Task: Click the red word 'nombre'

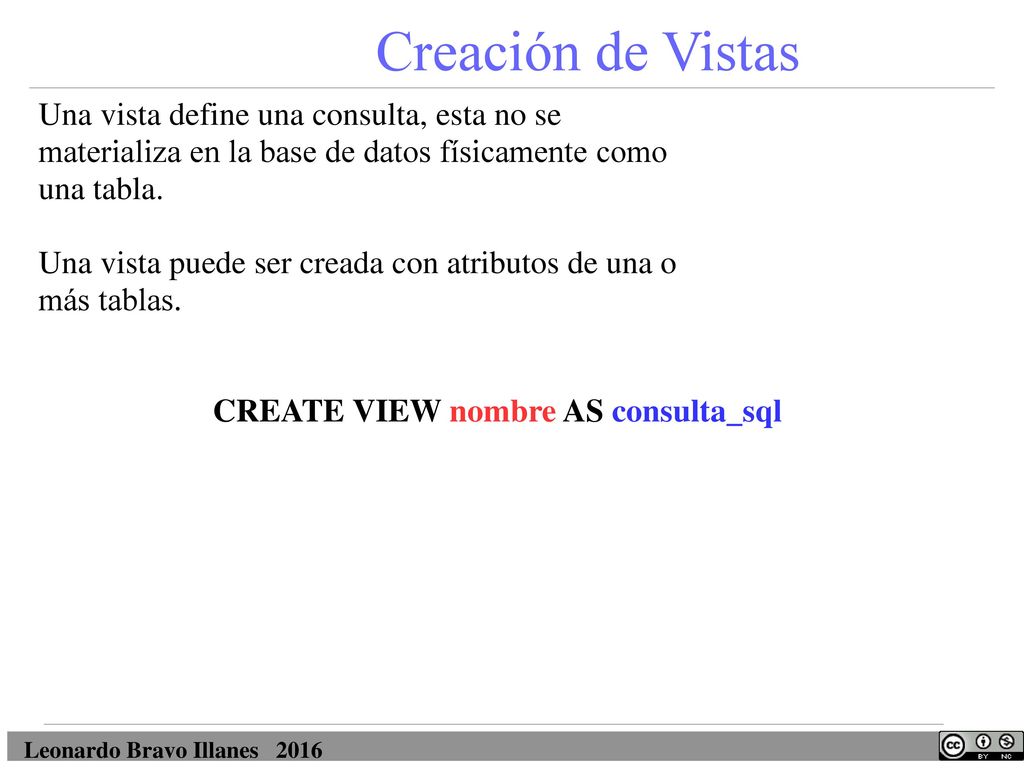Action: click(502, 411)
